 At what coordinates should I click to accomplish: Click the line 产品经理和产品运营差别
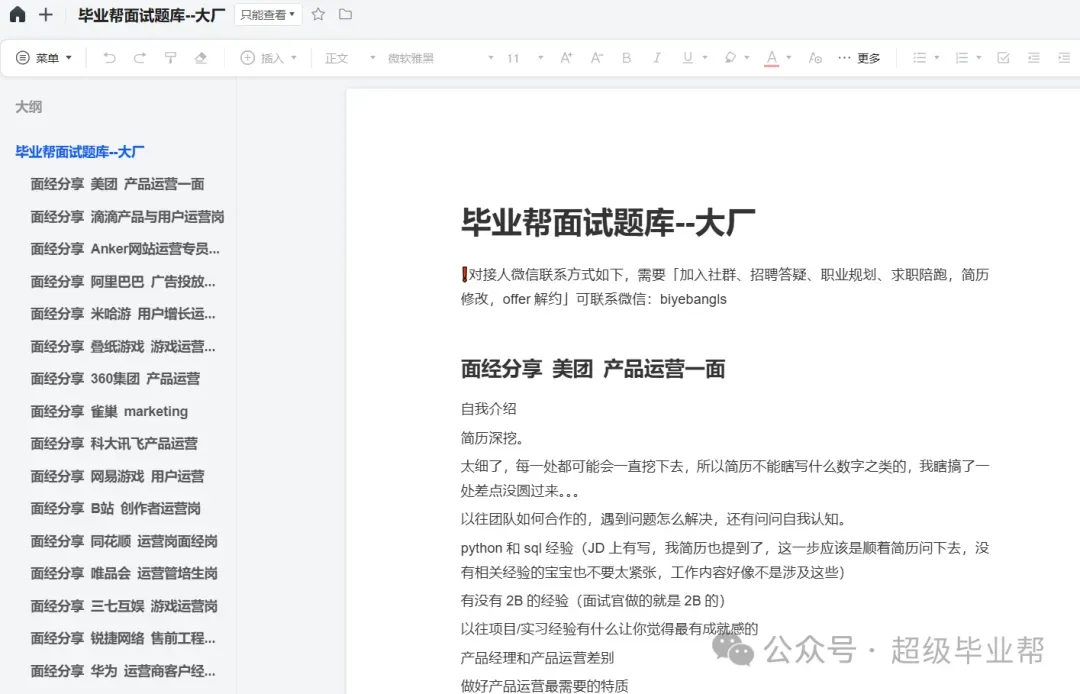(x=537, y=658)
